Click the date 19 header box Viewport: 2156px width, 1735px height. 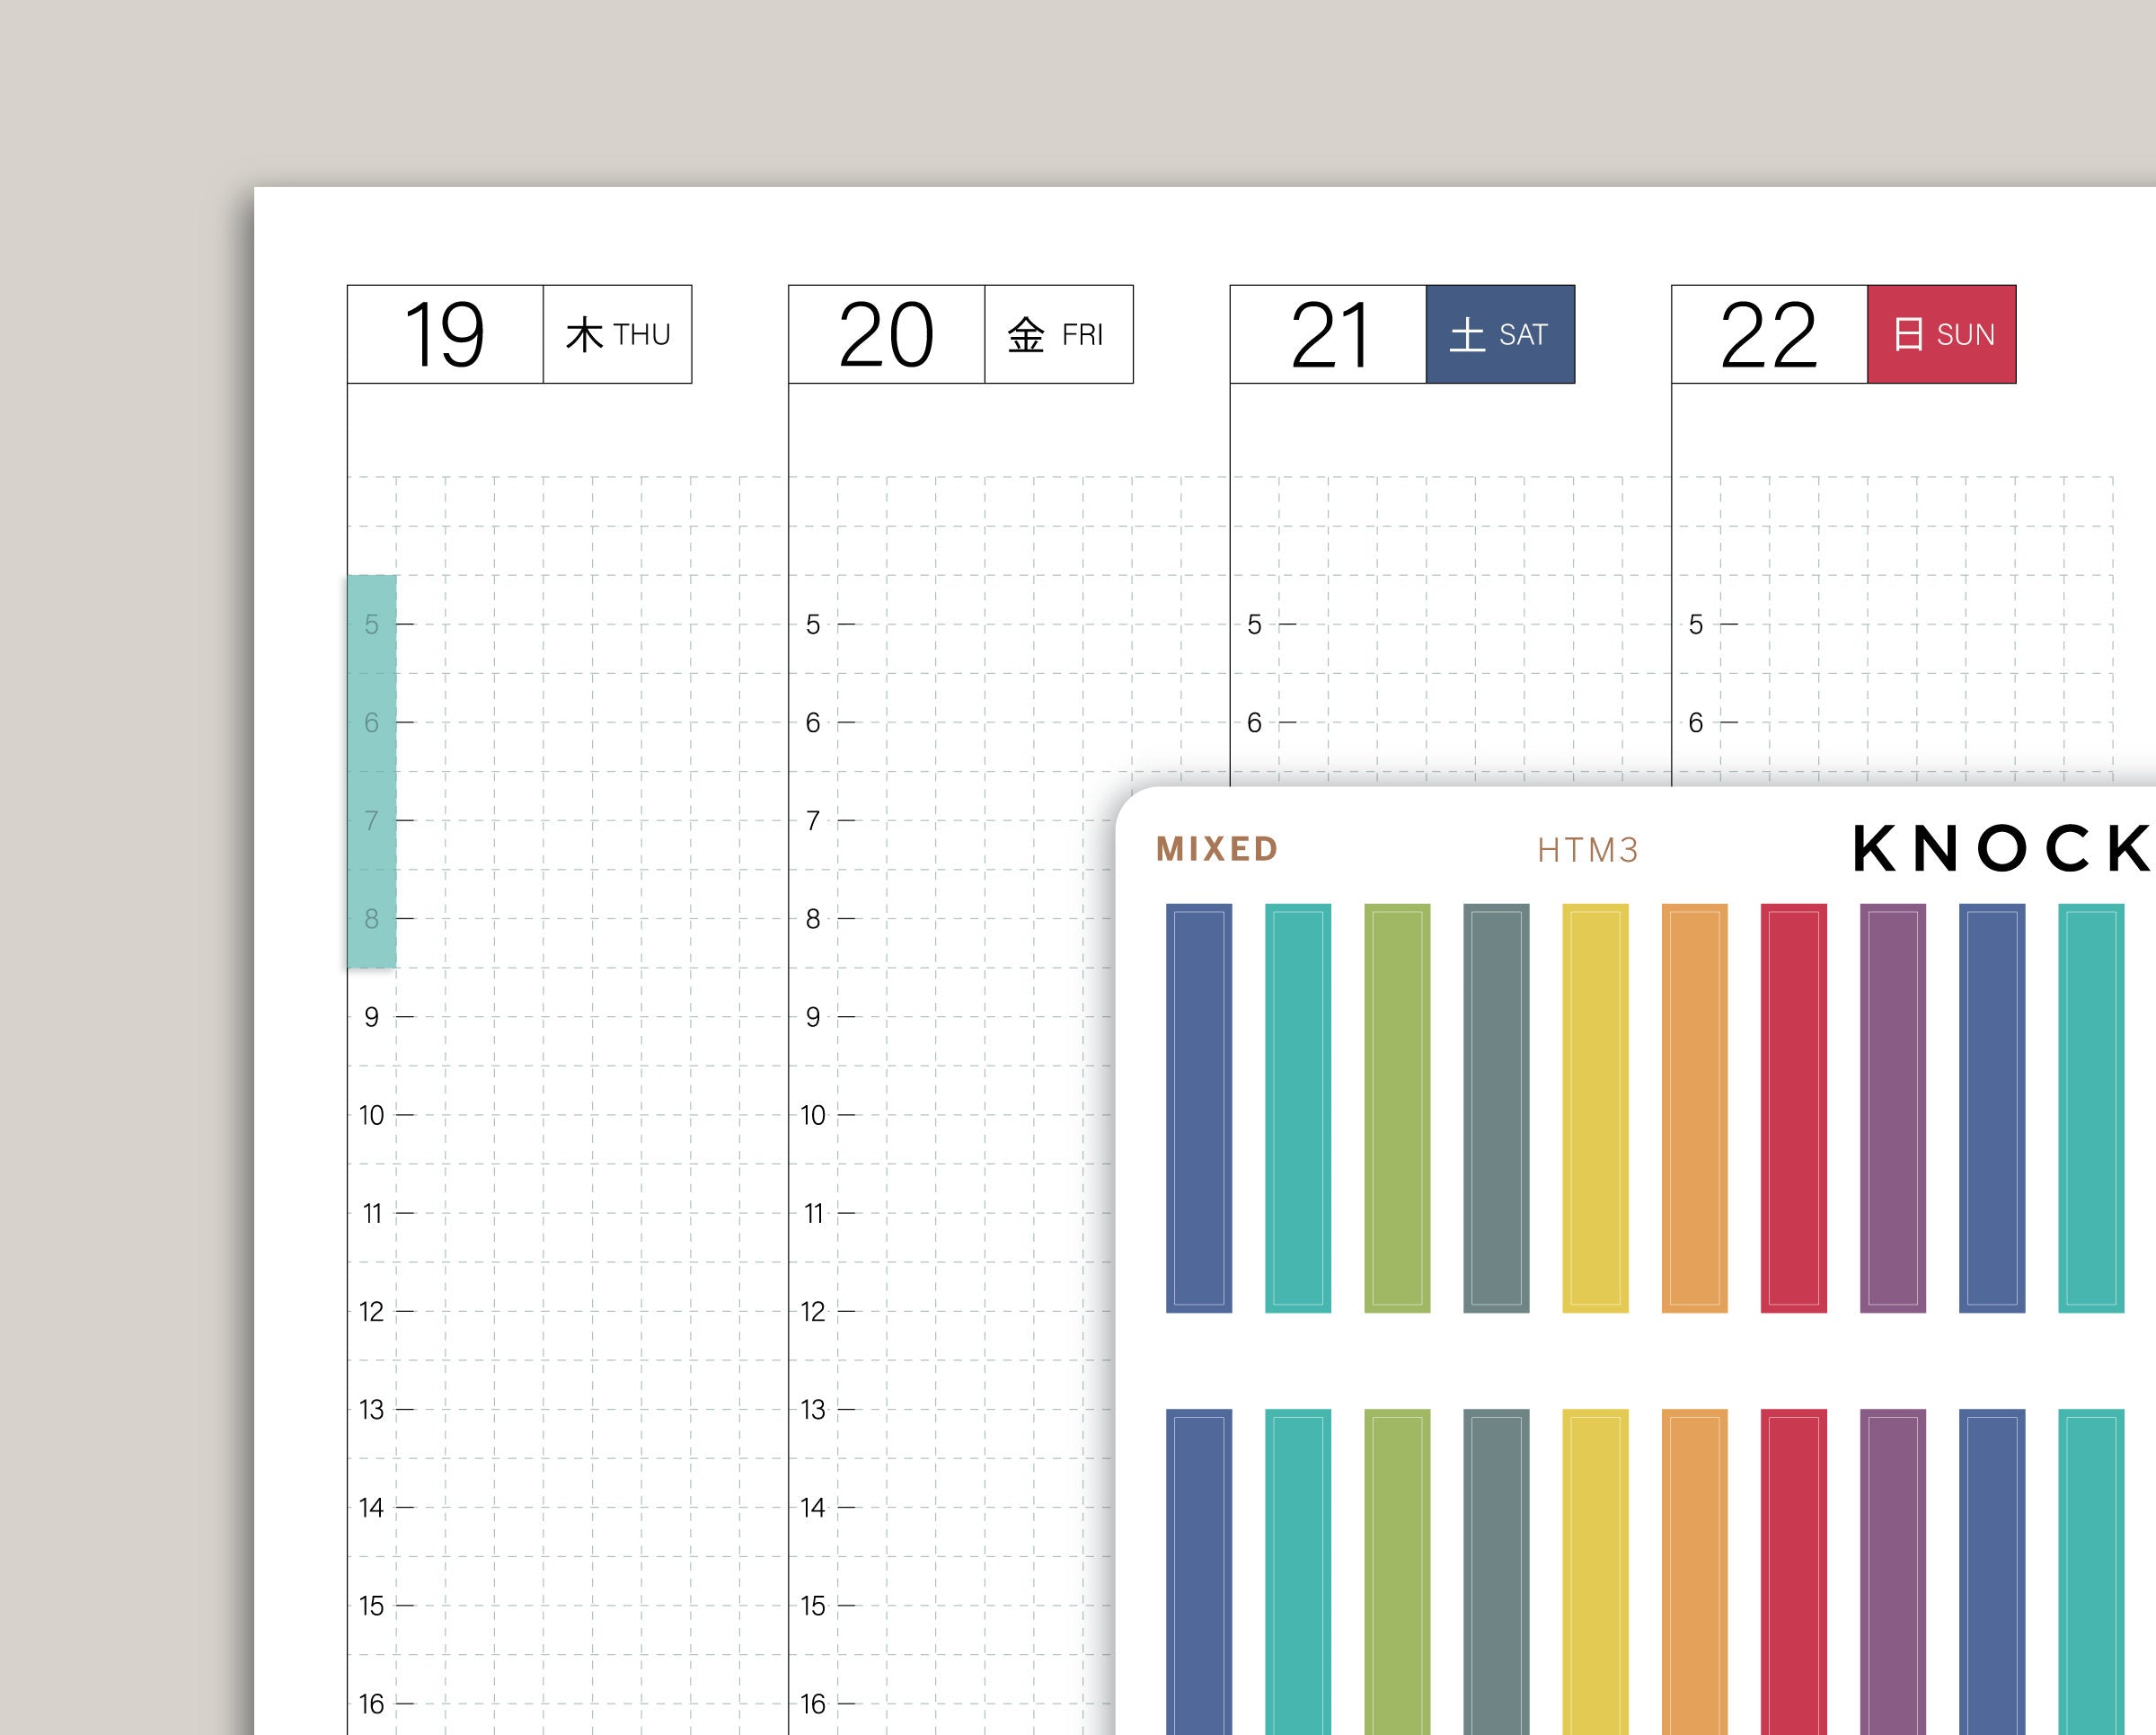(445, 334)
